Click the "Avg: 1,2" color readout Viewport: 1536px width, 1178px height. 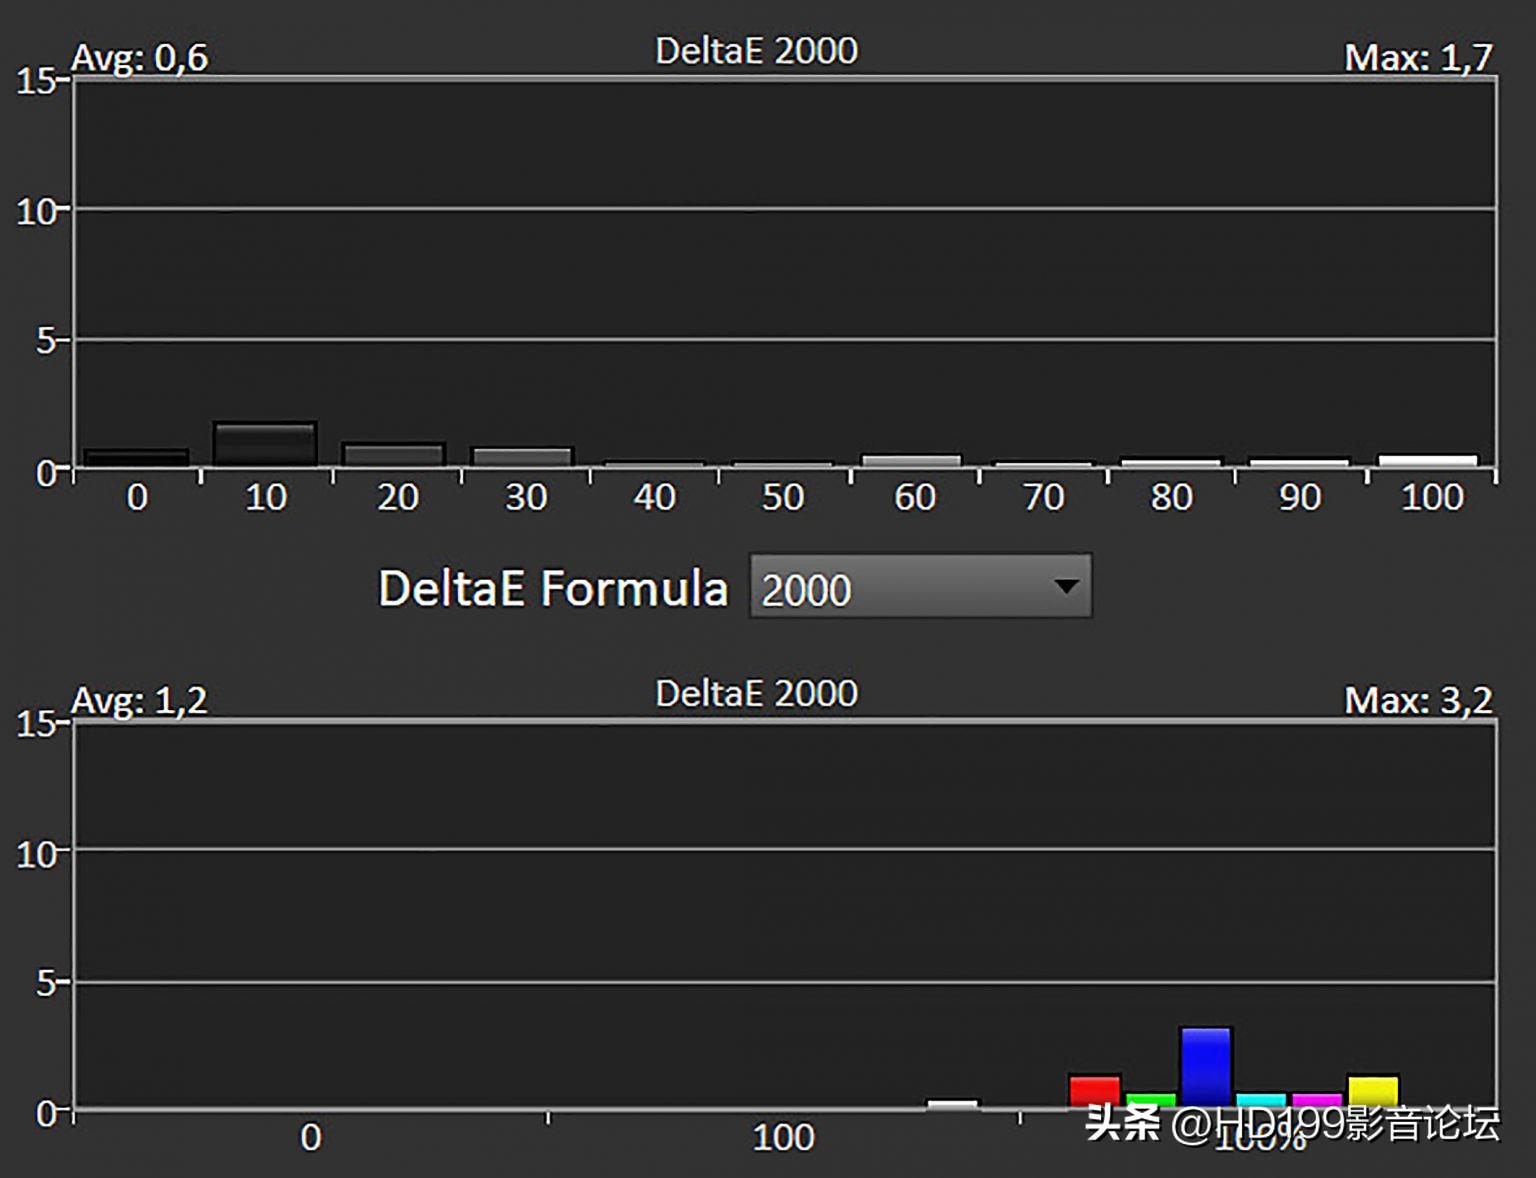(x=140, y=700)
